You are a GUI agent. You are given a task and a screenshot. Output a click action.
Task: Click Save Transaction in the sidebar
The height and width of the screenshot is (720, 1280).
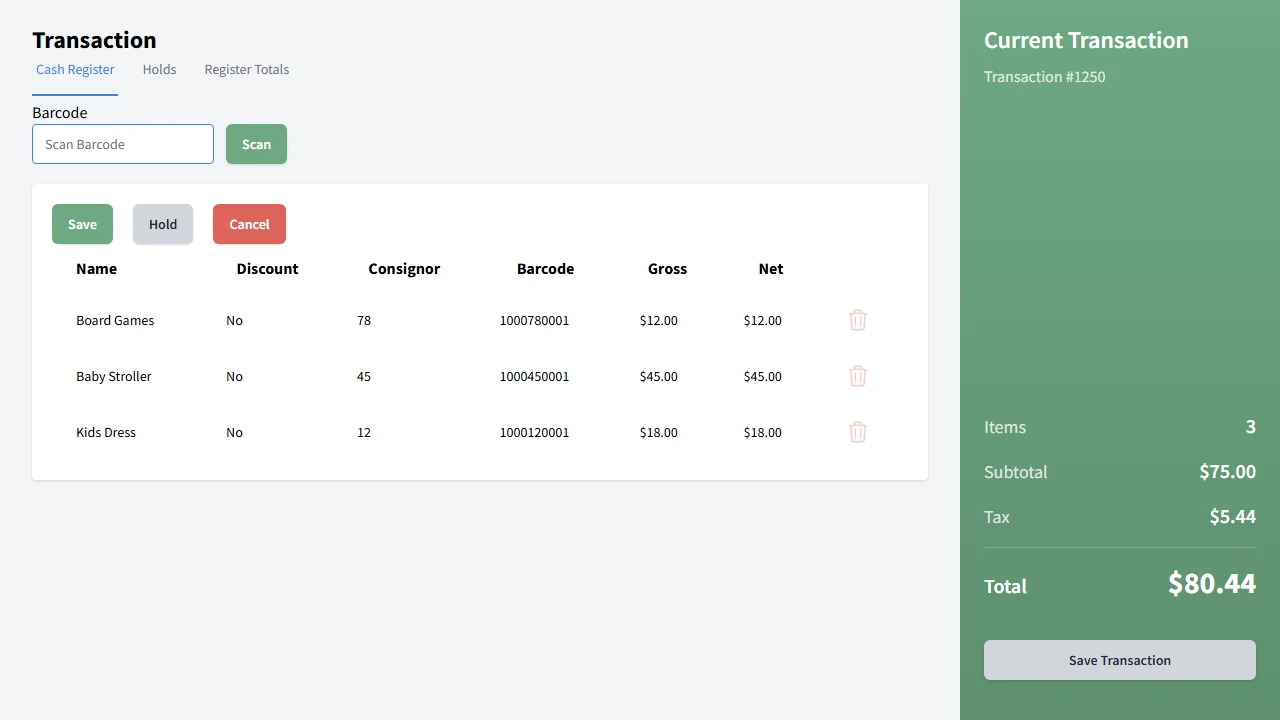tap(1119, 660)
